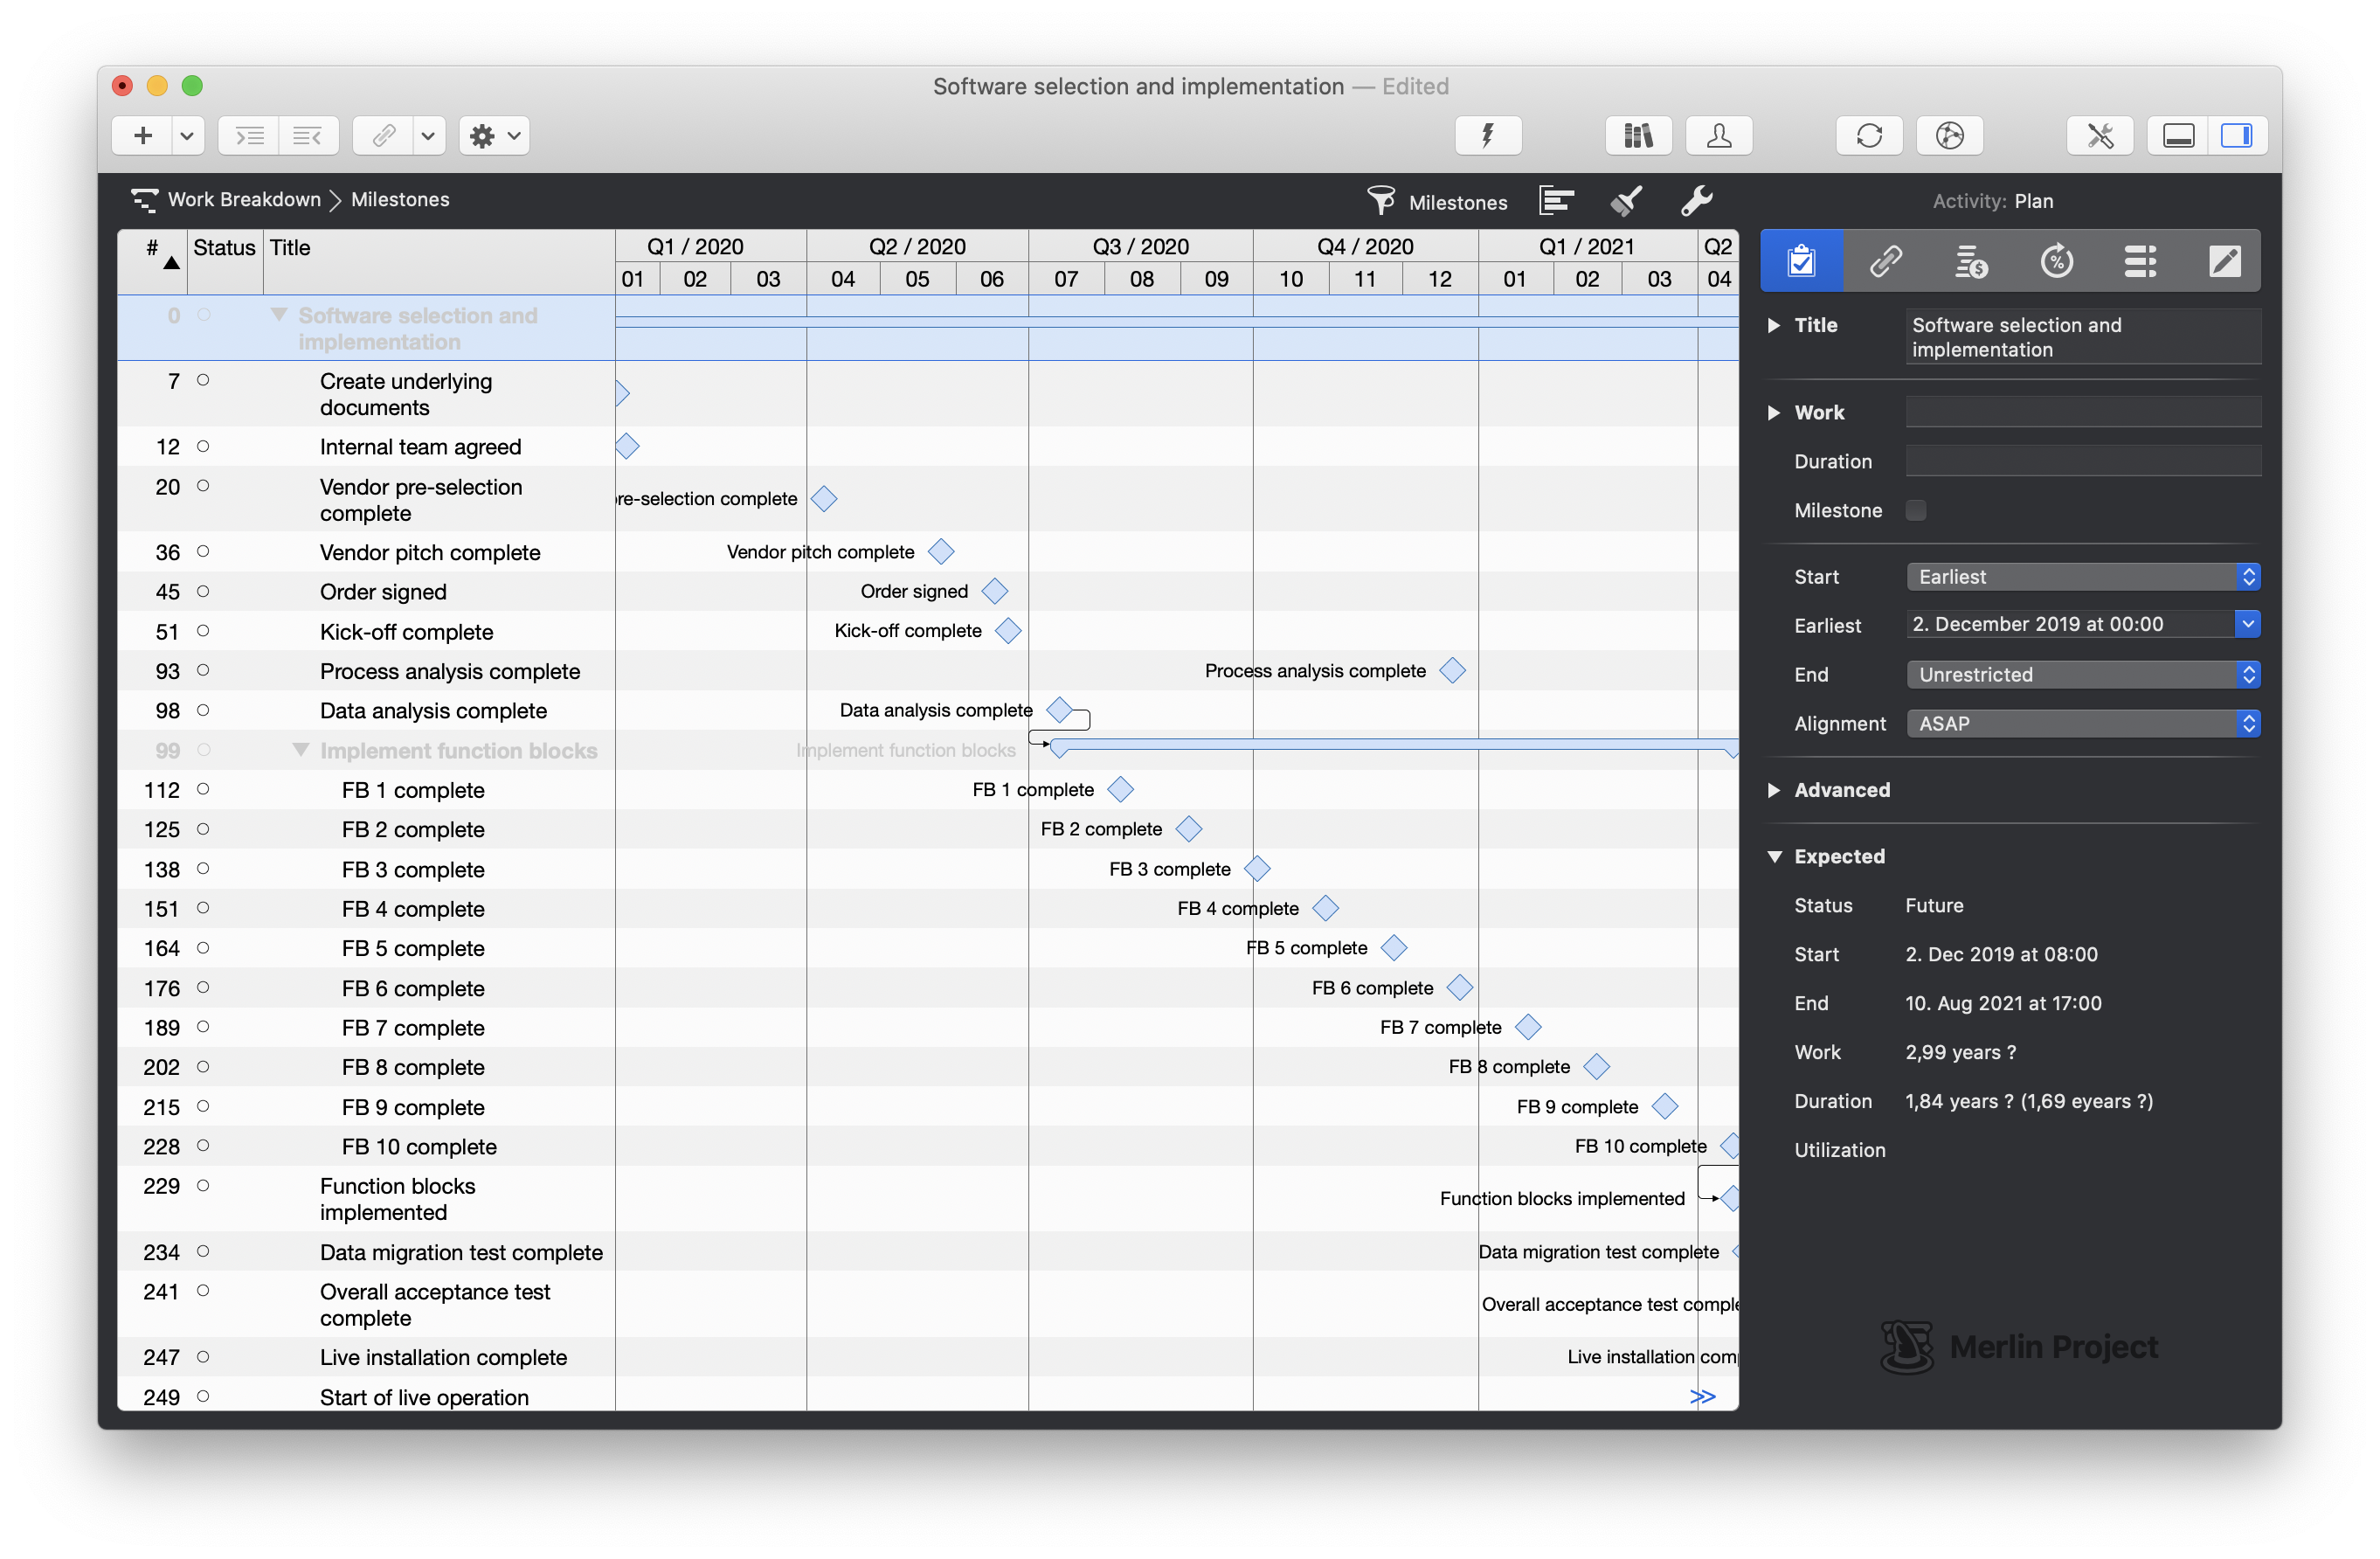Jump forward with the double-arrow indicator

pos(1703,1397)
